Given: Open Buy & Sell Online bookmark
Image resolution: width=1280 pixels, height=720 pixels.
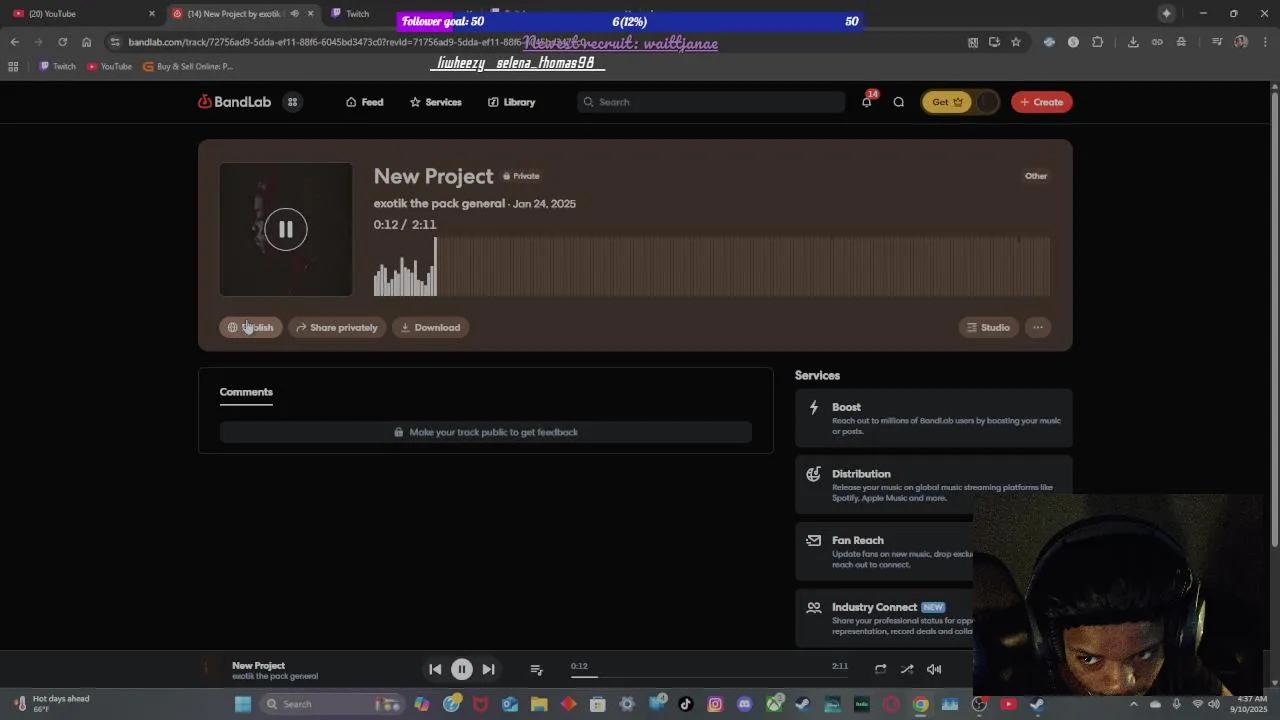Looking at the screenshot, I should [188, 66].
